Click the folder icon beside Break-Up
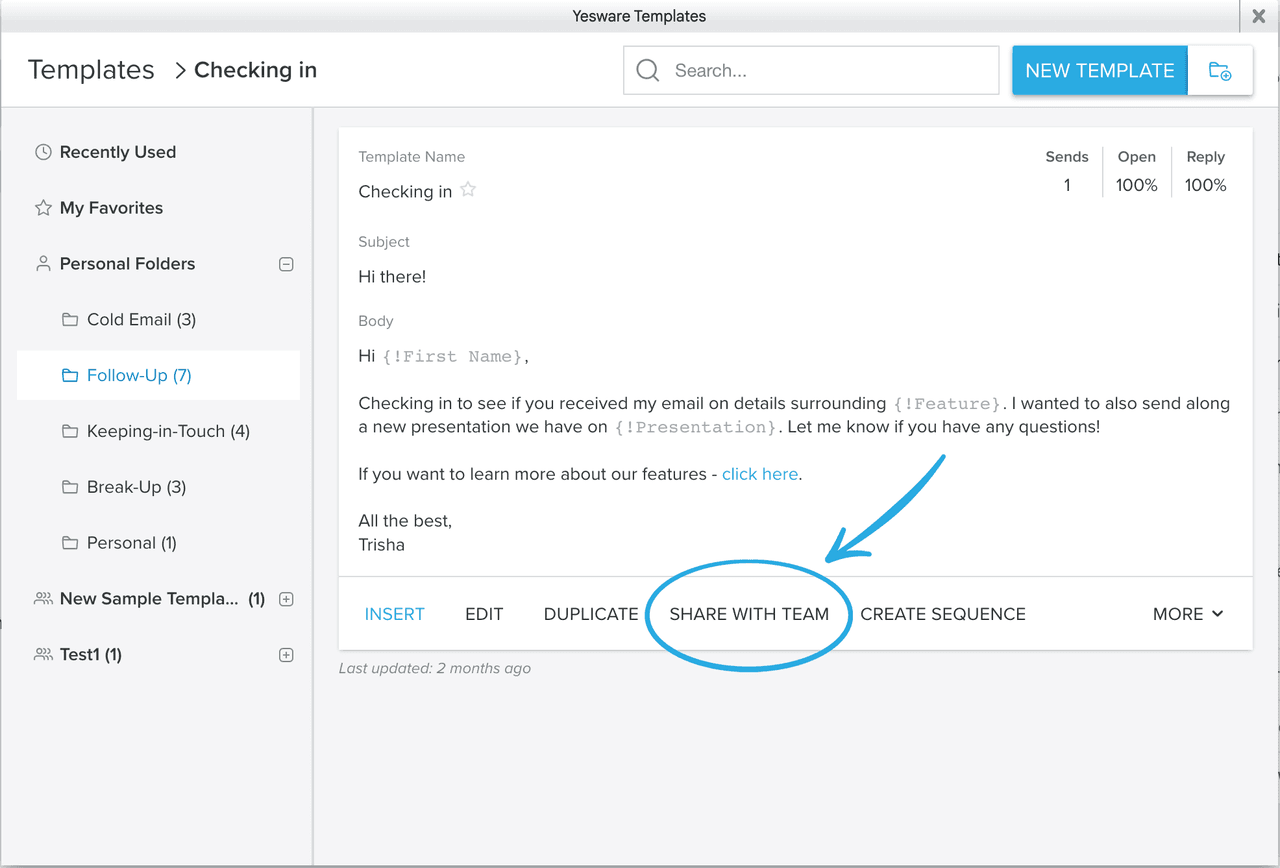This screenshot has width=1280, height=868. click(70, 487)
